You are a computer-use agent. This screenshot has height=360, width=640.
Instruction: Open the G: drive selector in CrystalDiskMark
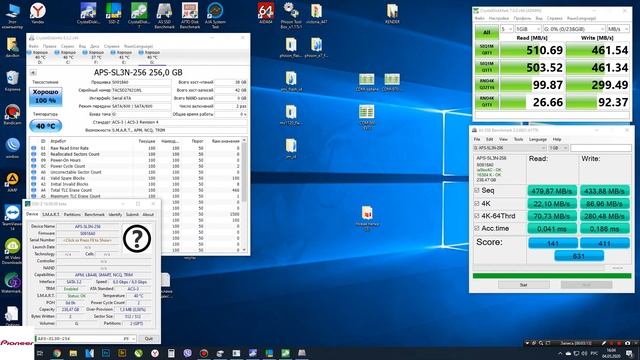[574, 29]
